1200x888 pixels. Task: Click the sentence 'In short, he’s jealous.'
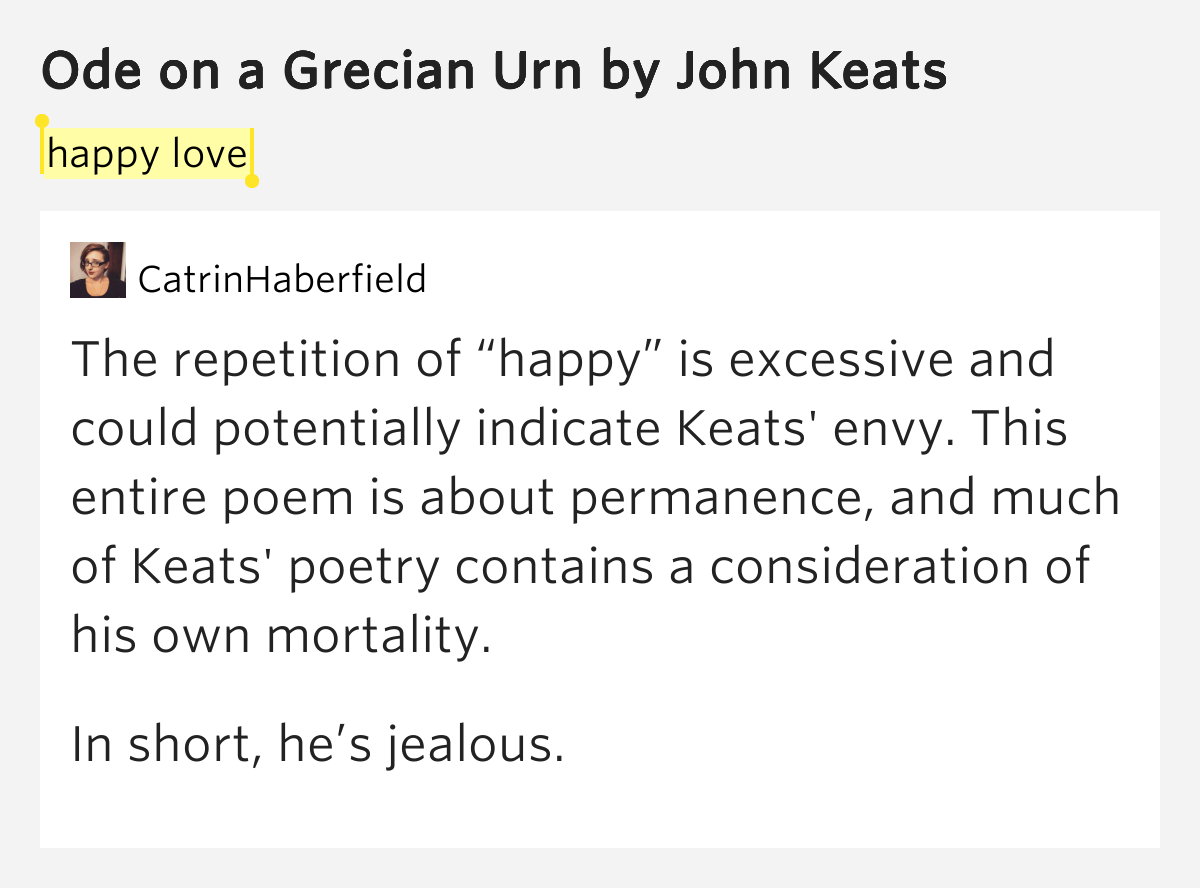(x=318, y=745)
